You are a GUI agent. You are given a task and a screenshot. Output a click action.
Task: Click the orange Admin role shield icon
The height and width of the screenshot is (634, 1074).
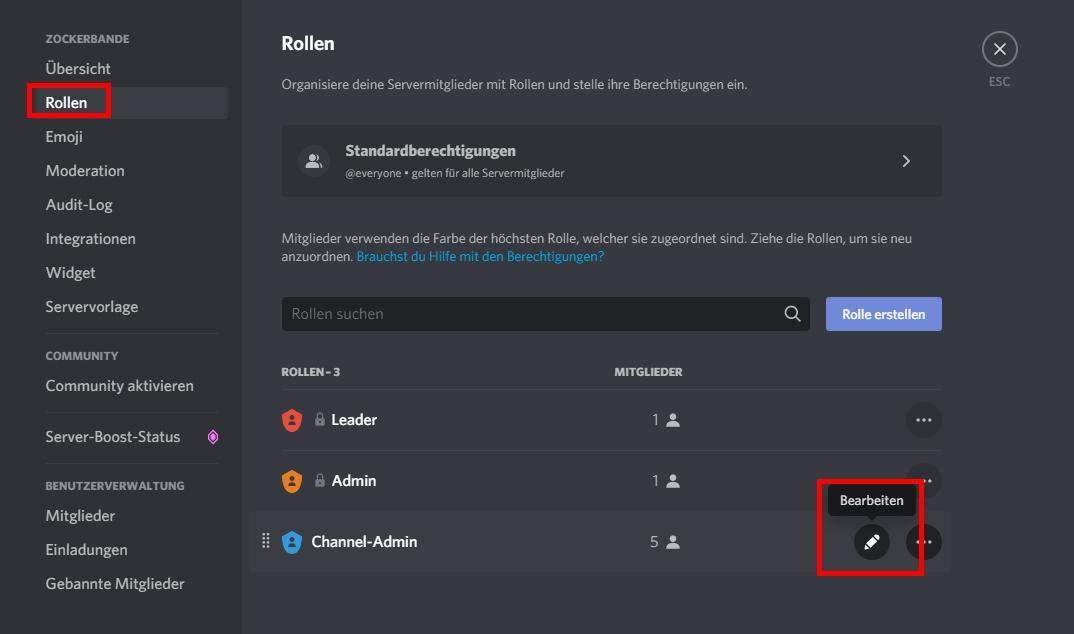click(x=292, y=480)
